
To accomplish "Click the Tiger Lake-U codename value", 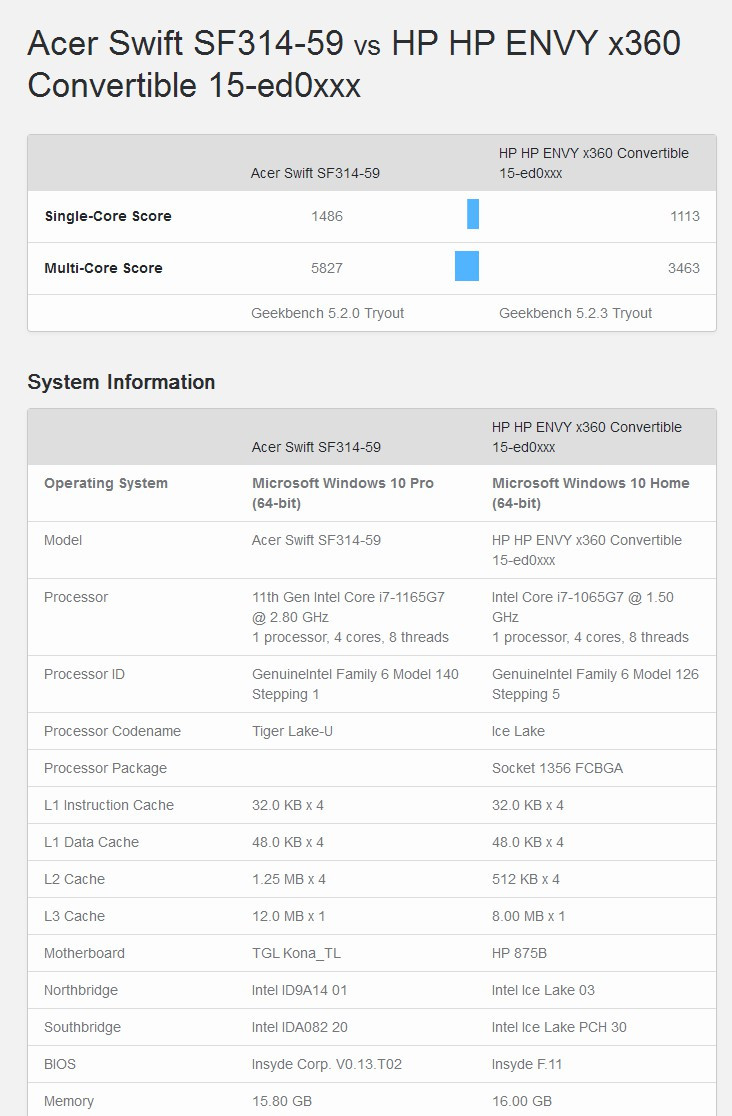I will [292, 731].
